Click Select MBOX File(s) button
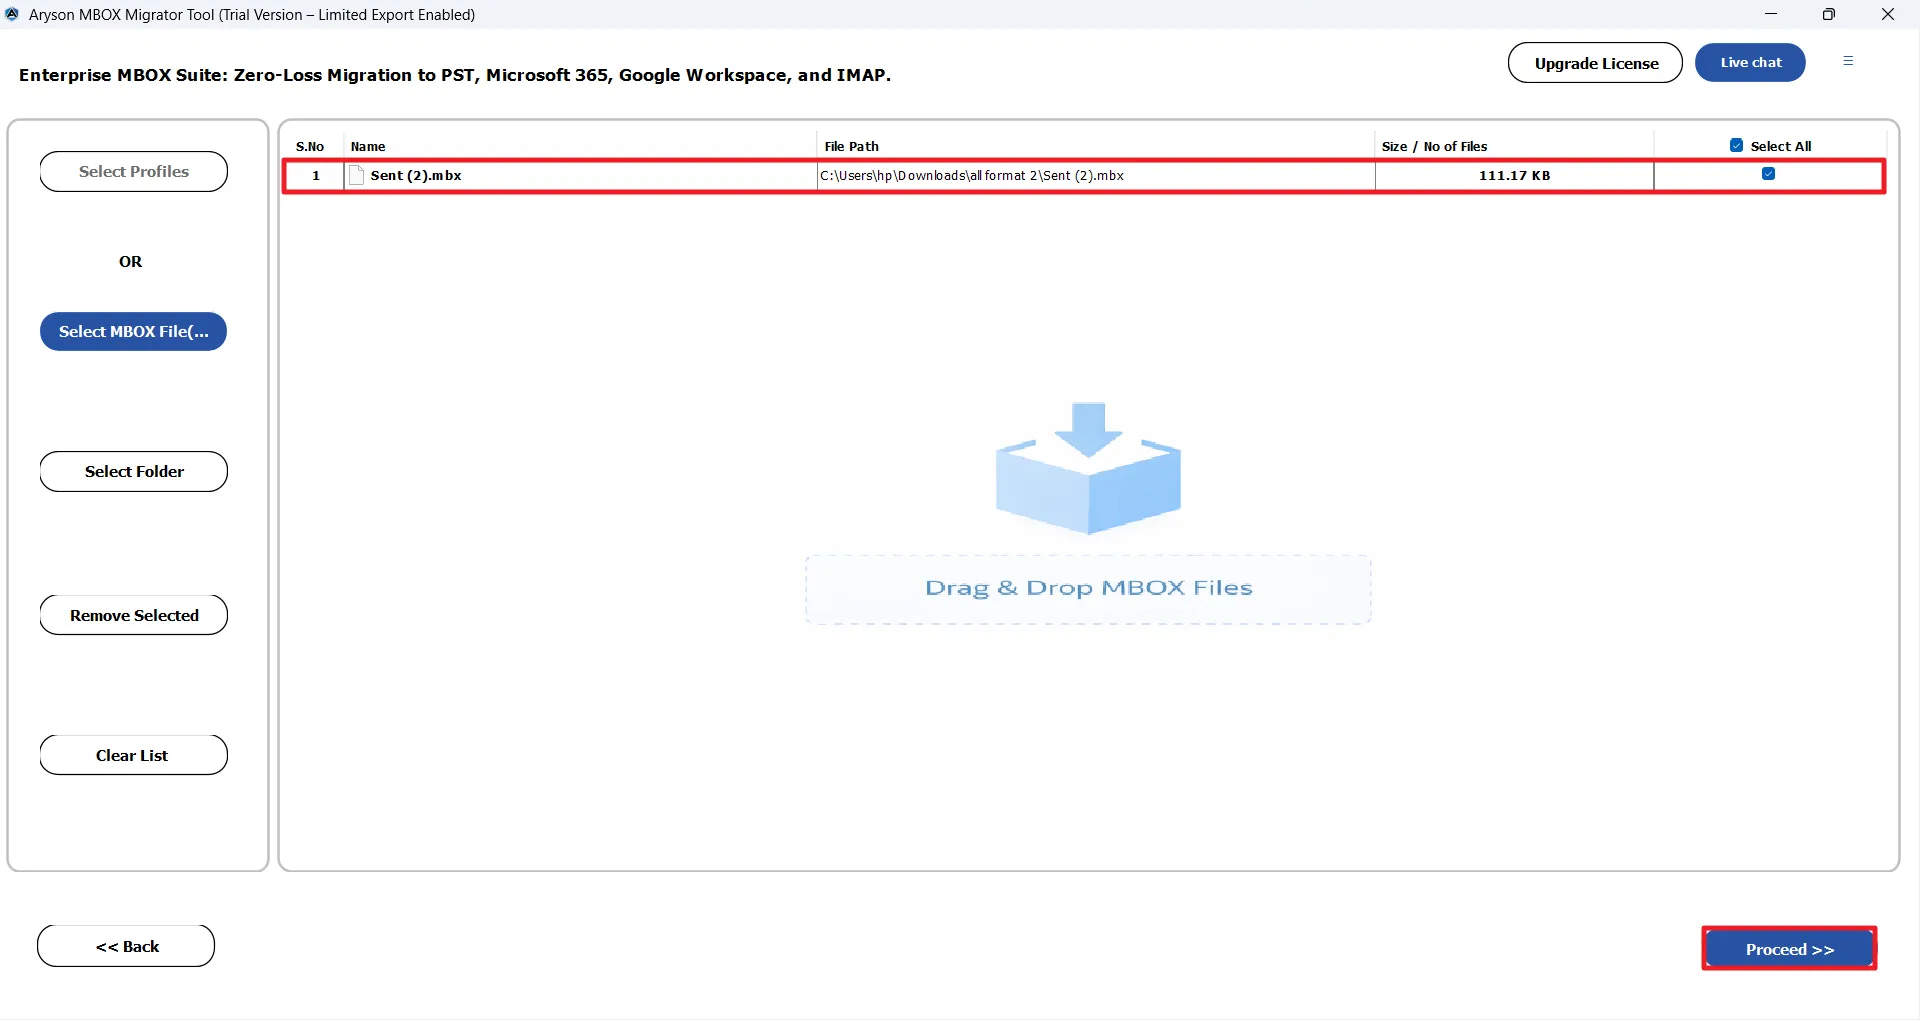Screen dimensions: 1920x1020 pos(134,332)
